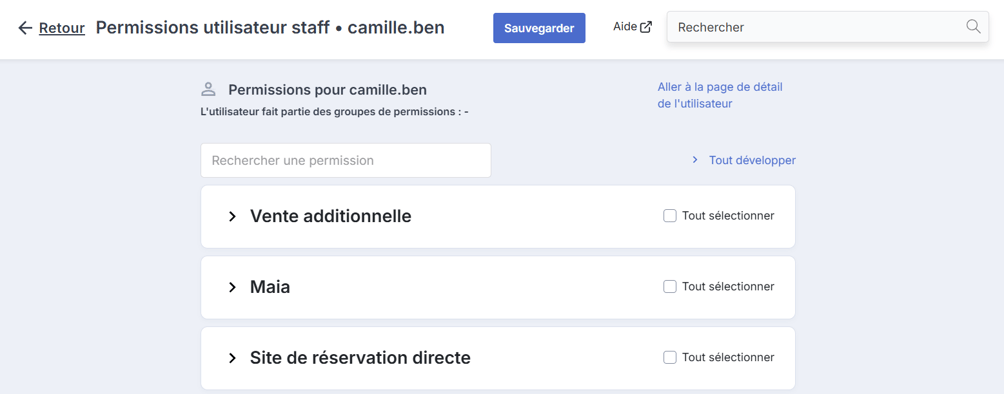Image resolution: width=1004 pixels, height=394 pixels.
Task: Click the Site de réservation directe heading
Action: tap(360, 357)
